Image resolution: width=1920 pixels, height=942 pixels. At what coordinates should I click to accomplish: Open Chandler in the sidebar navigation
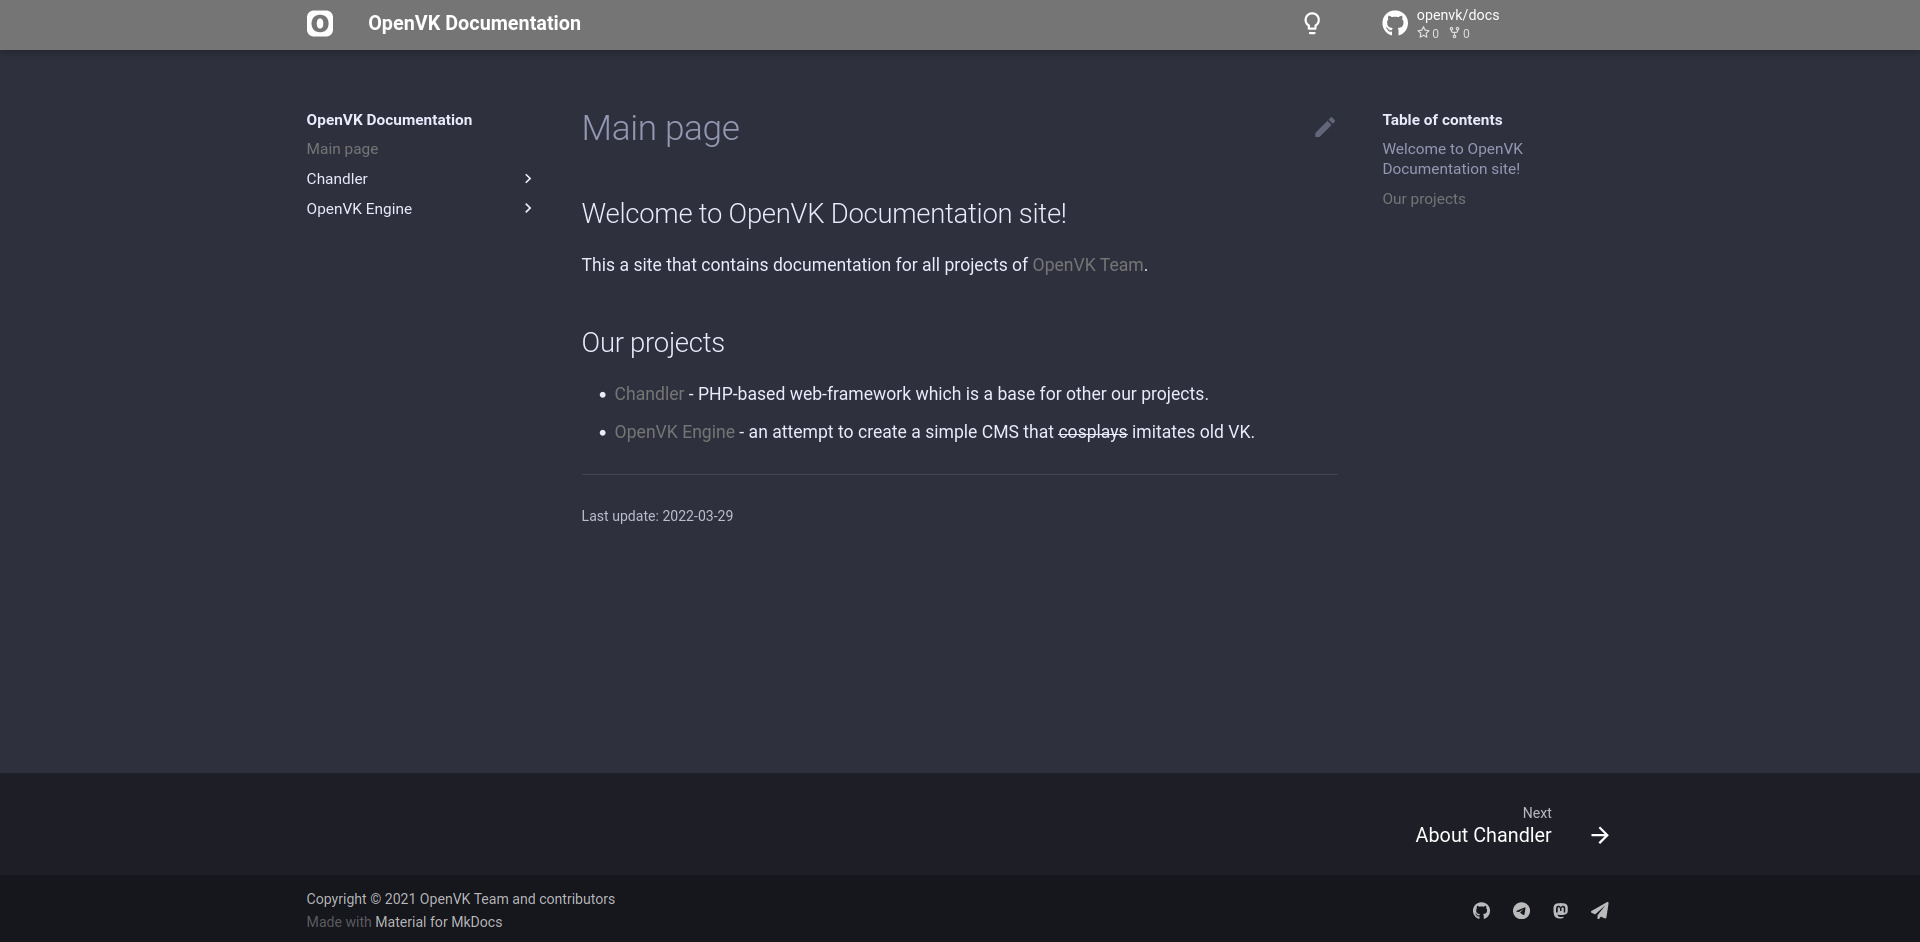click(337, 179)
